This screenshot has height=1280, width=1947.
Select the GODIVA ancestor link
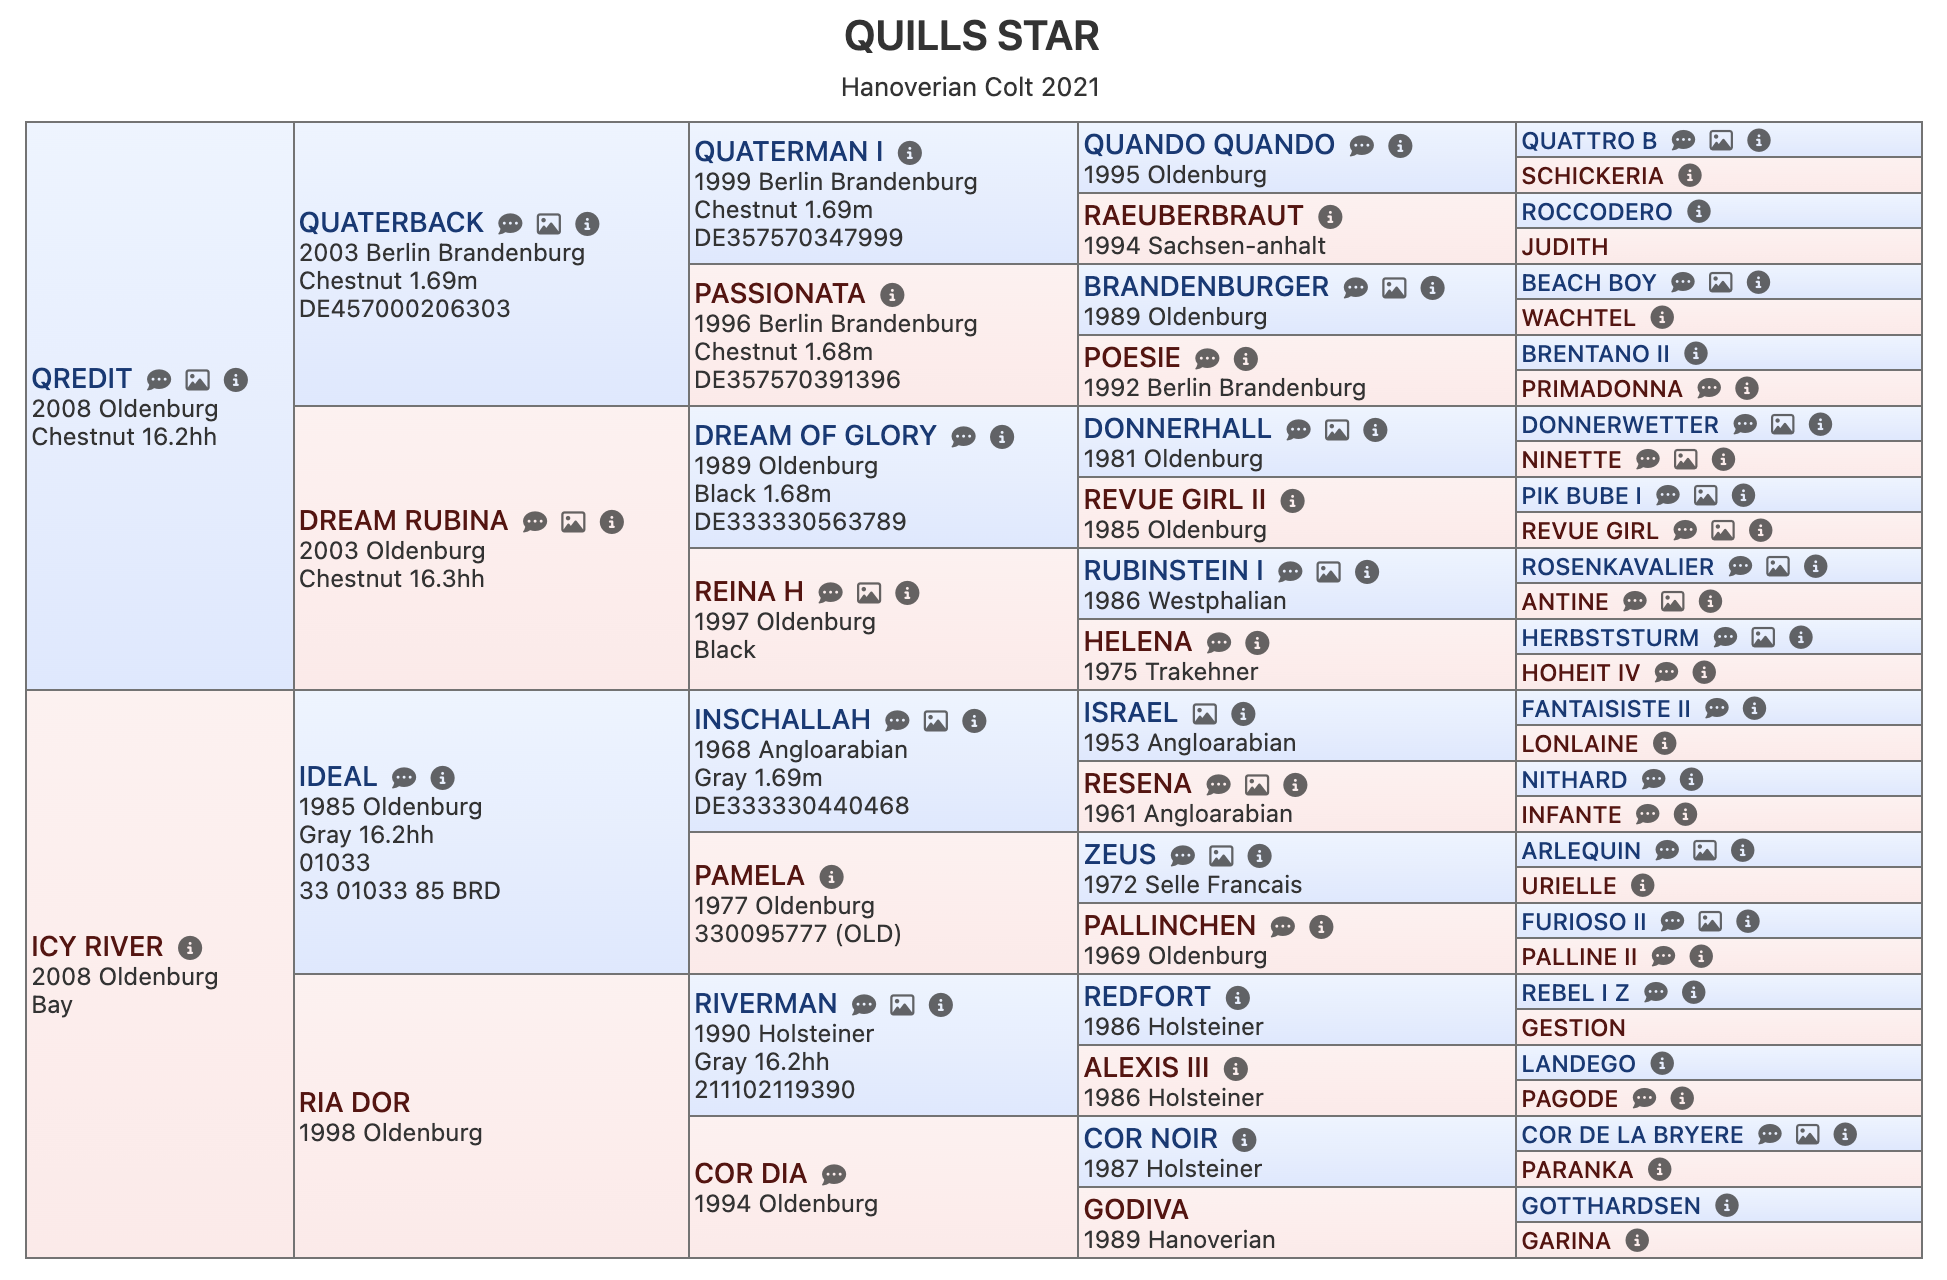coord(1136,1210)
